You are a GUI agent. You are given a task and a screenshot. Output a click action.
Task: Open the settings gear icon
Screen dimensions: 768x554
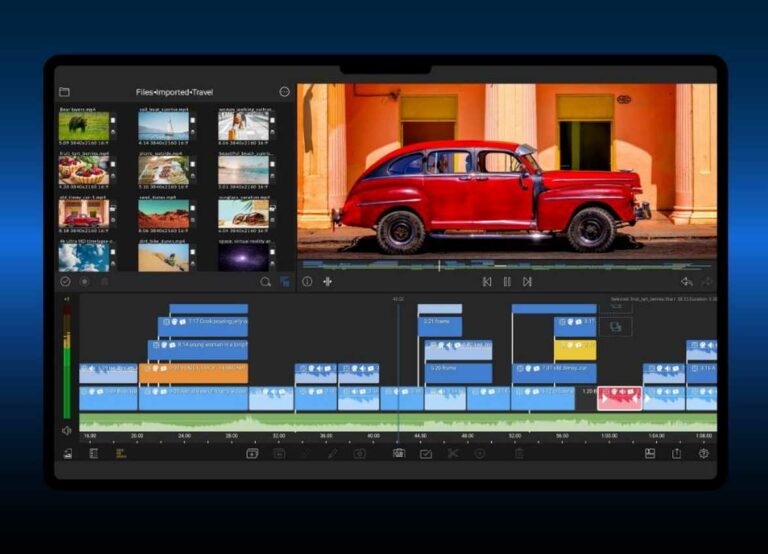pyautogui.click(x=703, y=454)
